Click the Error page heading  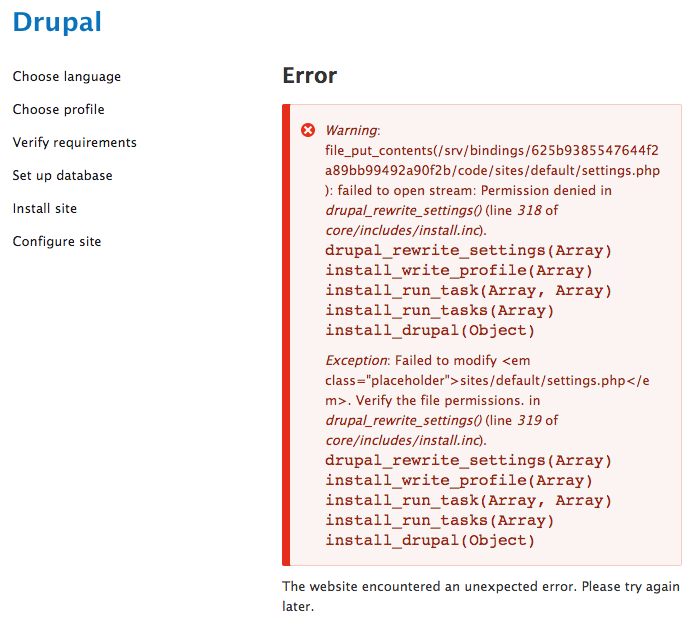(310, 75)
